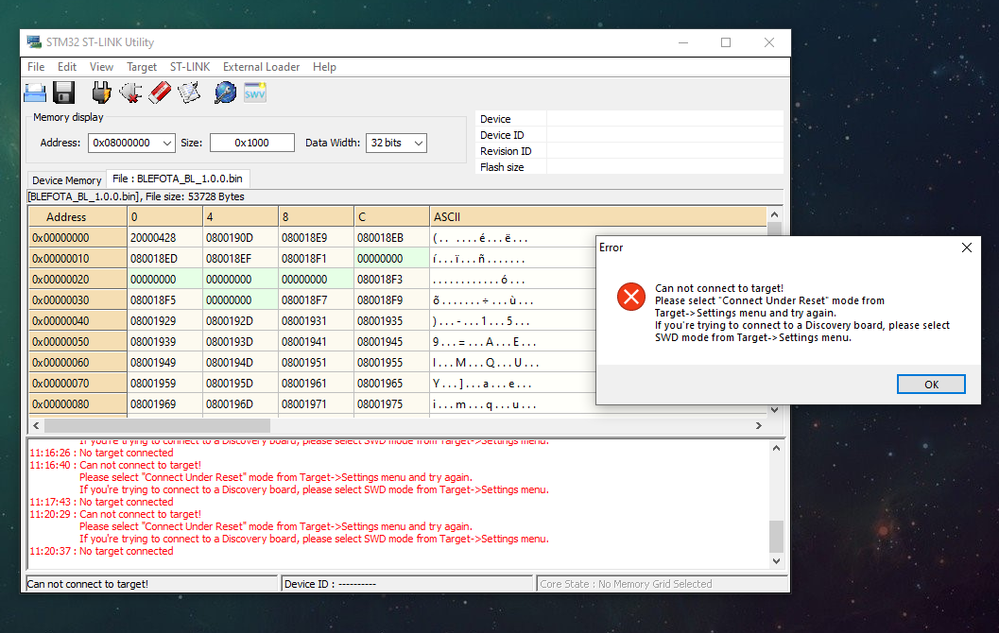
Task: Click the Disconnect from target icon
Action: (x=131, y=93)
